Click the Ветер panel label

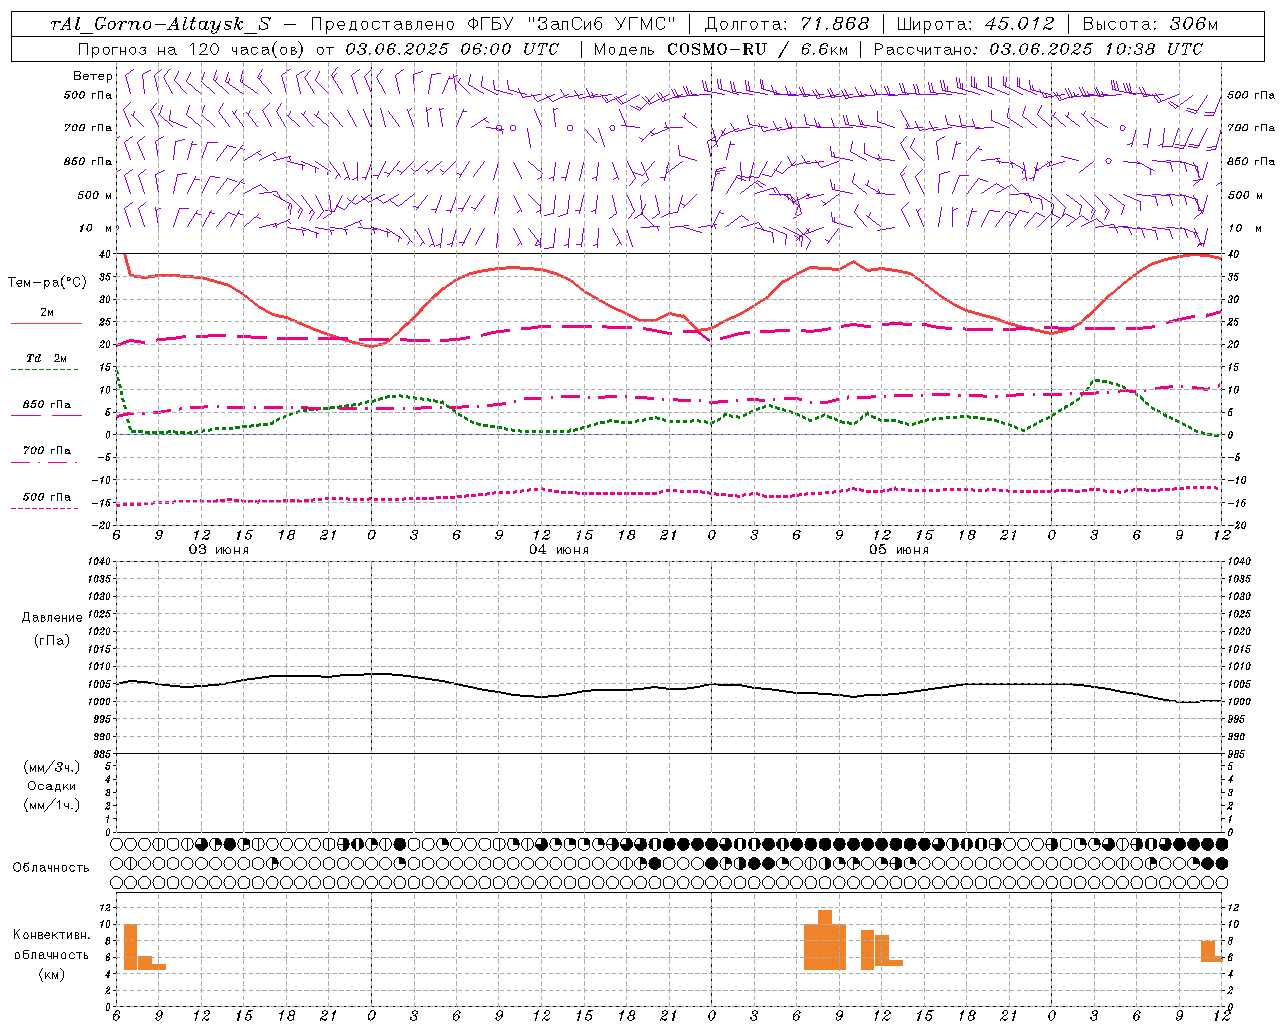pos(93,76)
